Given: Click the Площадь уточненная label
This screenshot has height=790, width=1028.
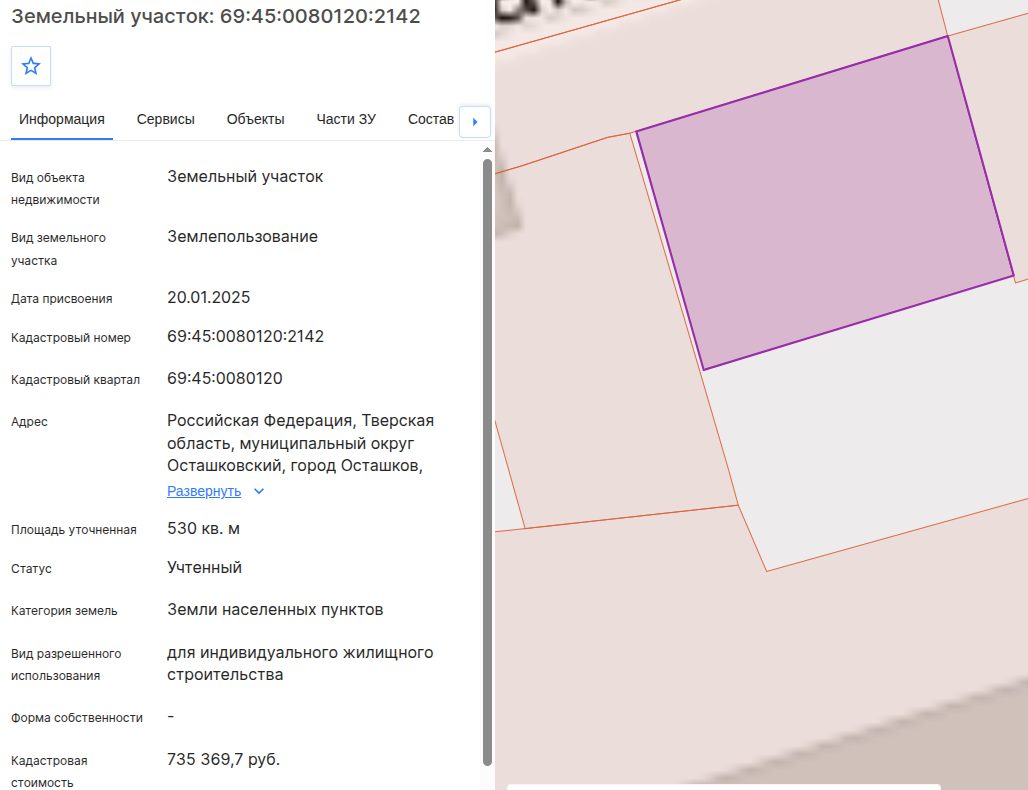Looking at the screenshot, I should pos(73,530).
